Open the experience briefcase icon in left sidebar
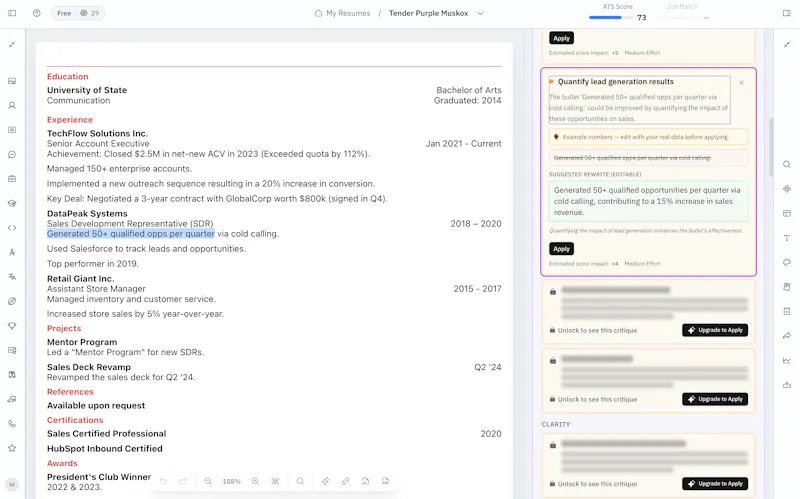800x499 pixels. point(12,179)
